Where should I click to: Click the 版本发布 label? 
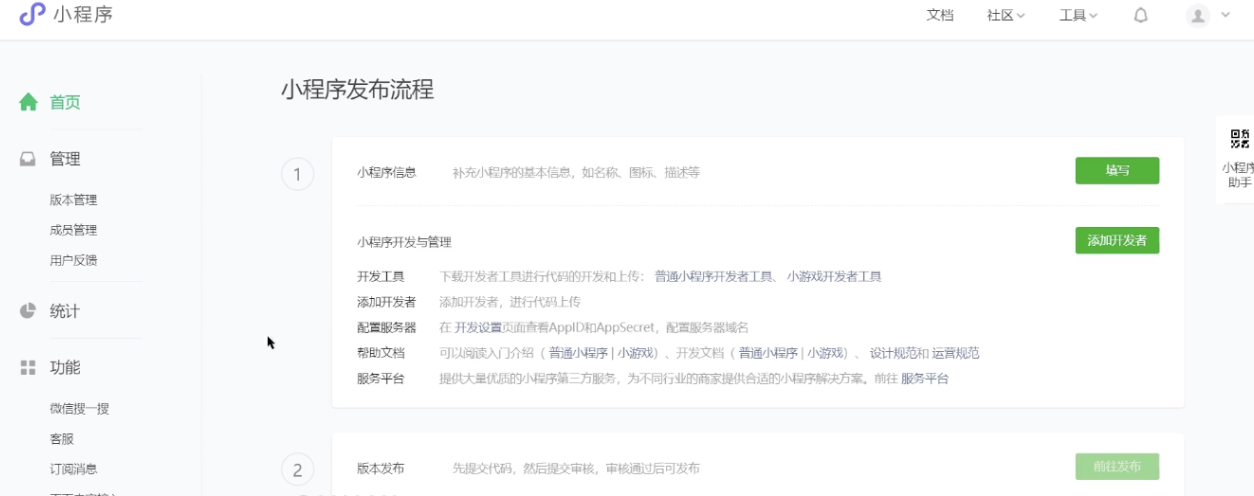click(x=380, y=468)
